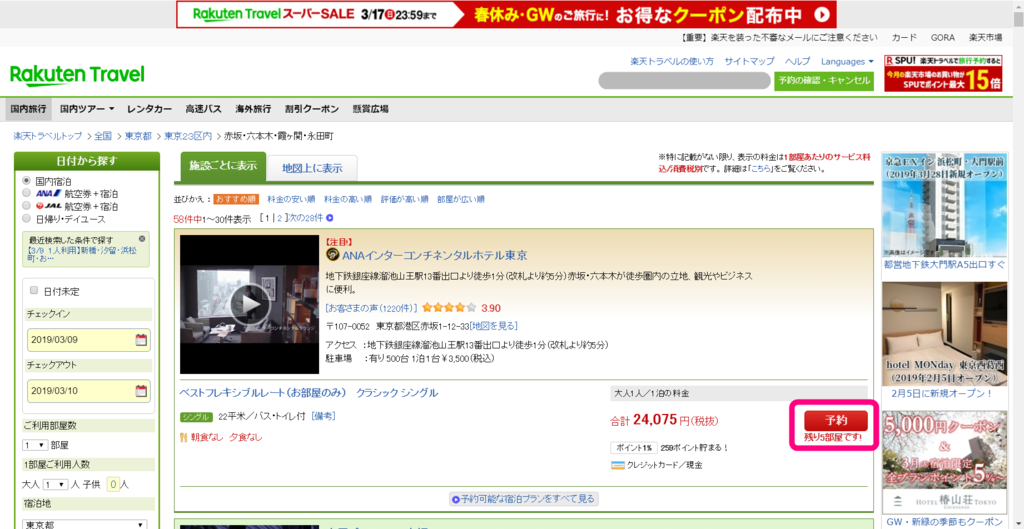Image resolution: width=1024 pixels, height=529 pixels.
Task: Open the ベストフレキシブルレート plan link
Action: 309,393
